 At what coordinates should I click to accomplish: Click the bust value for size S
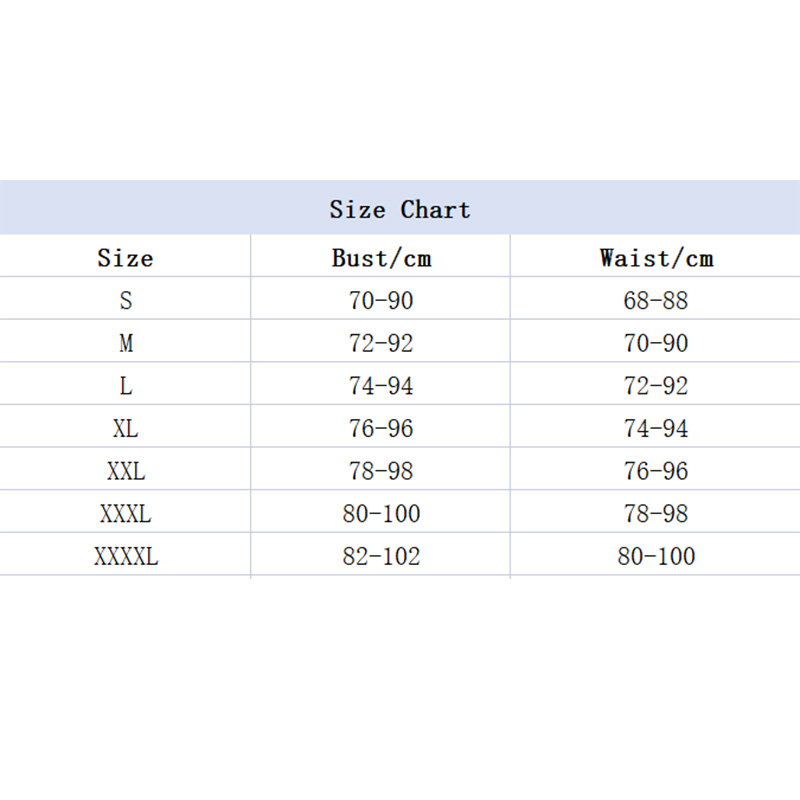pyautogui.click(x=381, y=300)
